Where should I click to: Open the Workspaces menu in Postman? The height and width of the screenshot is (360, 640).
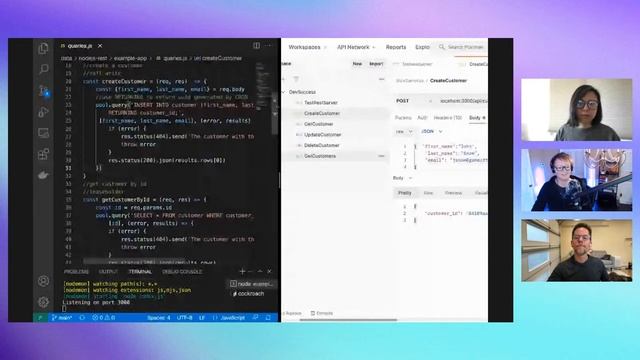pos(307,47)
